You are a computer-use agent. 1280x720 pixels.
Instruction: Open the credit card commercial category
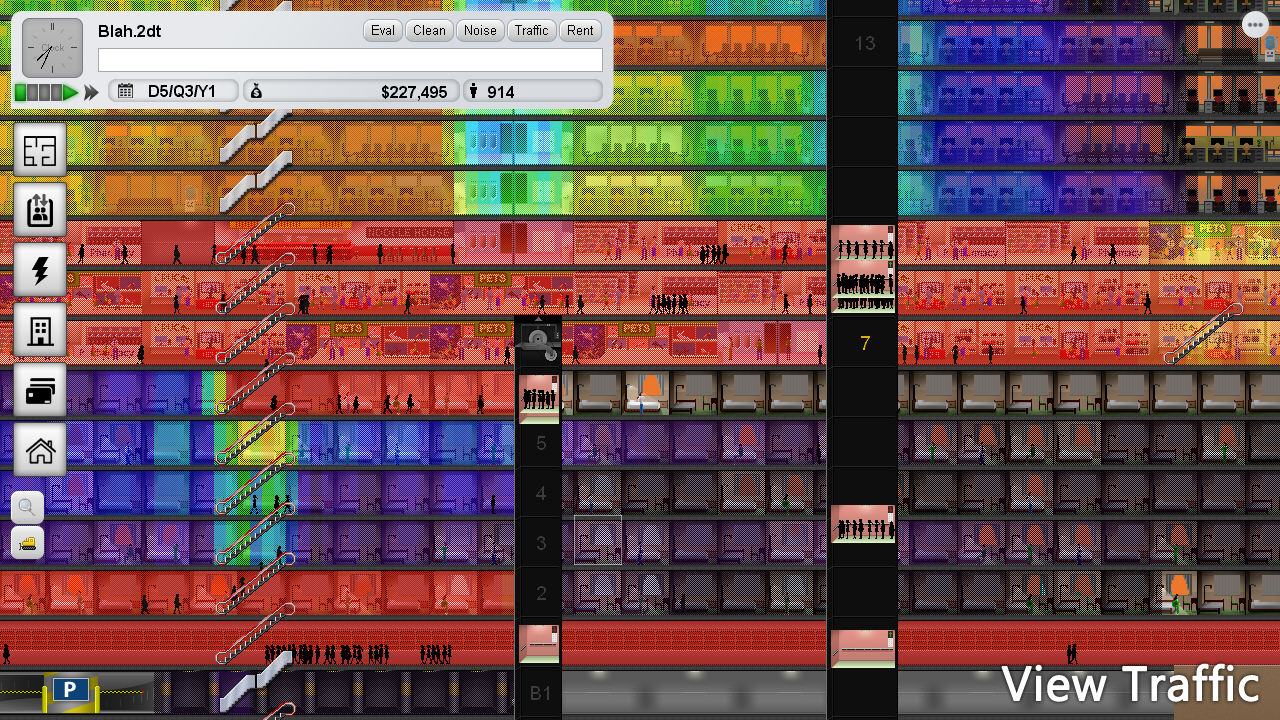click(40, 391)
